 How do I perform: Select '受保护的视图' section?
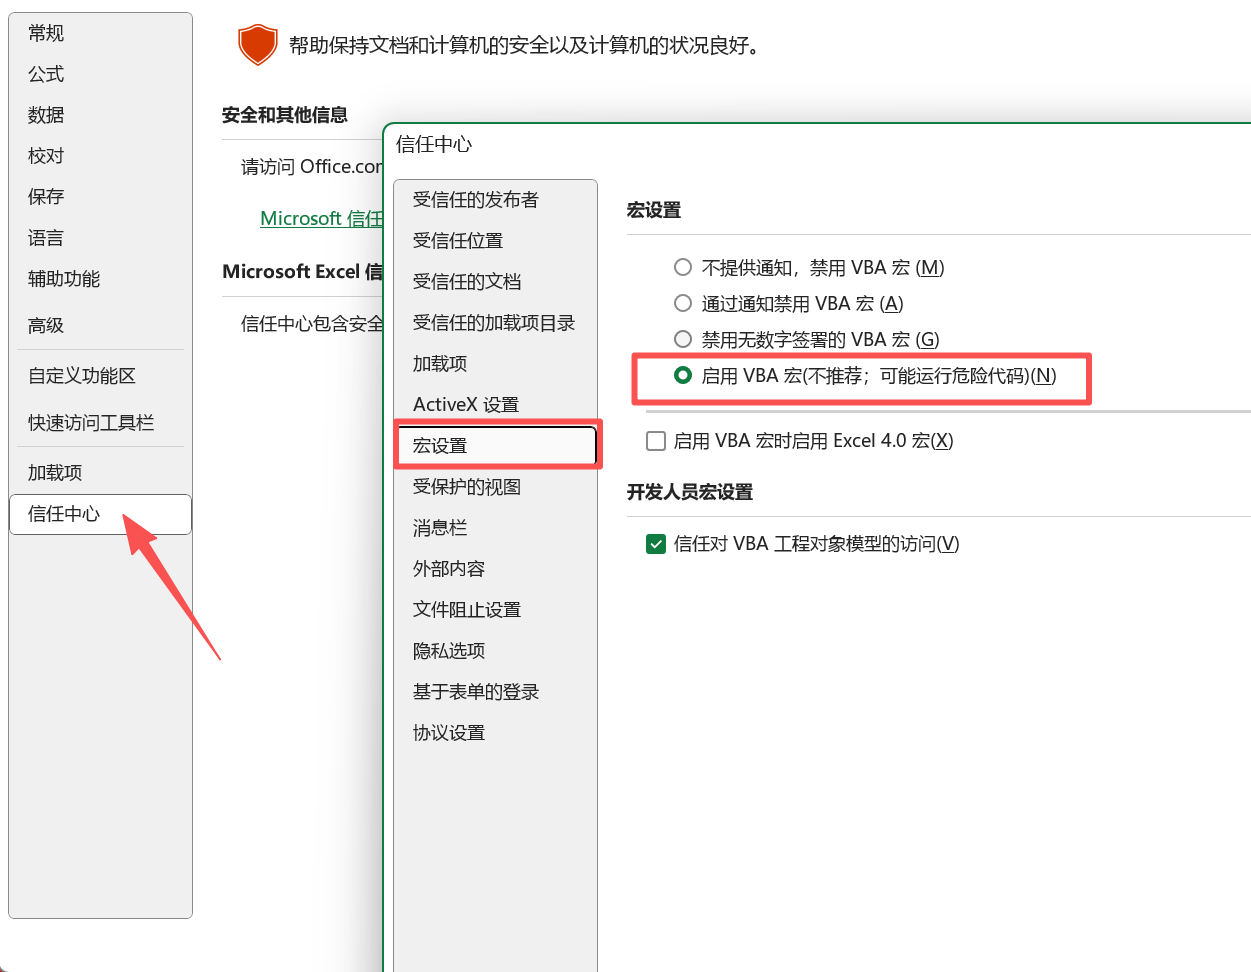coord(467,487)
